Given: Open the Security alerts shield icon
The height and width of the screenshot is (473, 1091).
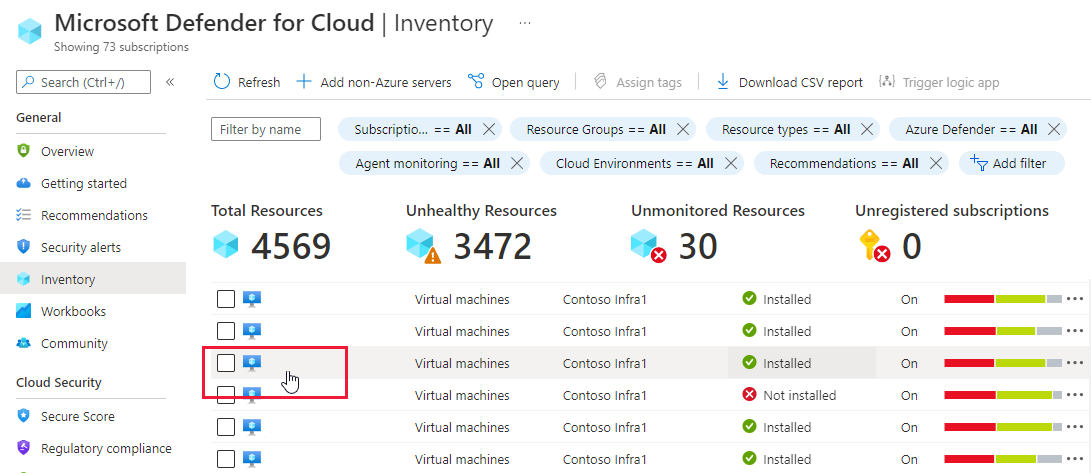Looking at the screenshot, I should click(x=24, y=247).
